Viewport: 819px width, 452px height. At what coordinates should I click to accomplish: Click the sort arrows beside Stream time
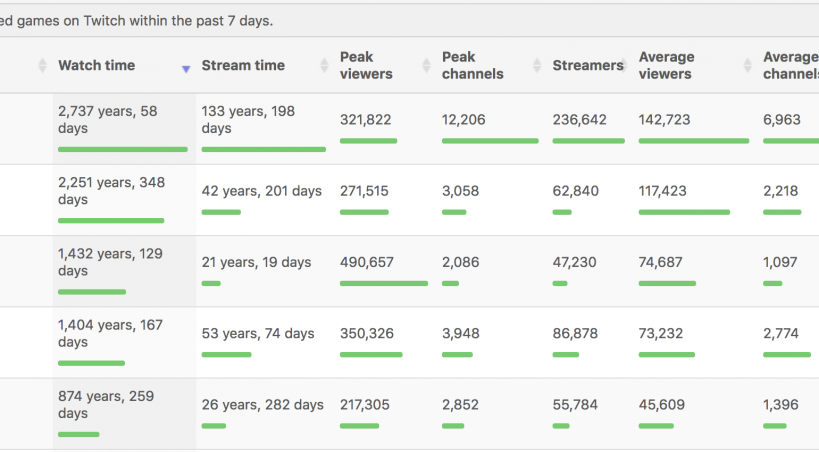pyautogui.click(x=324, y=66)
